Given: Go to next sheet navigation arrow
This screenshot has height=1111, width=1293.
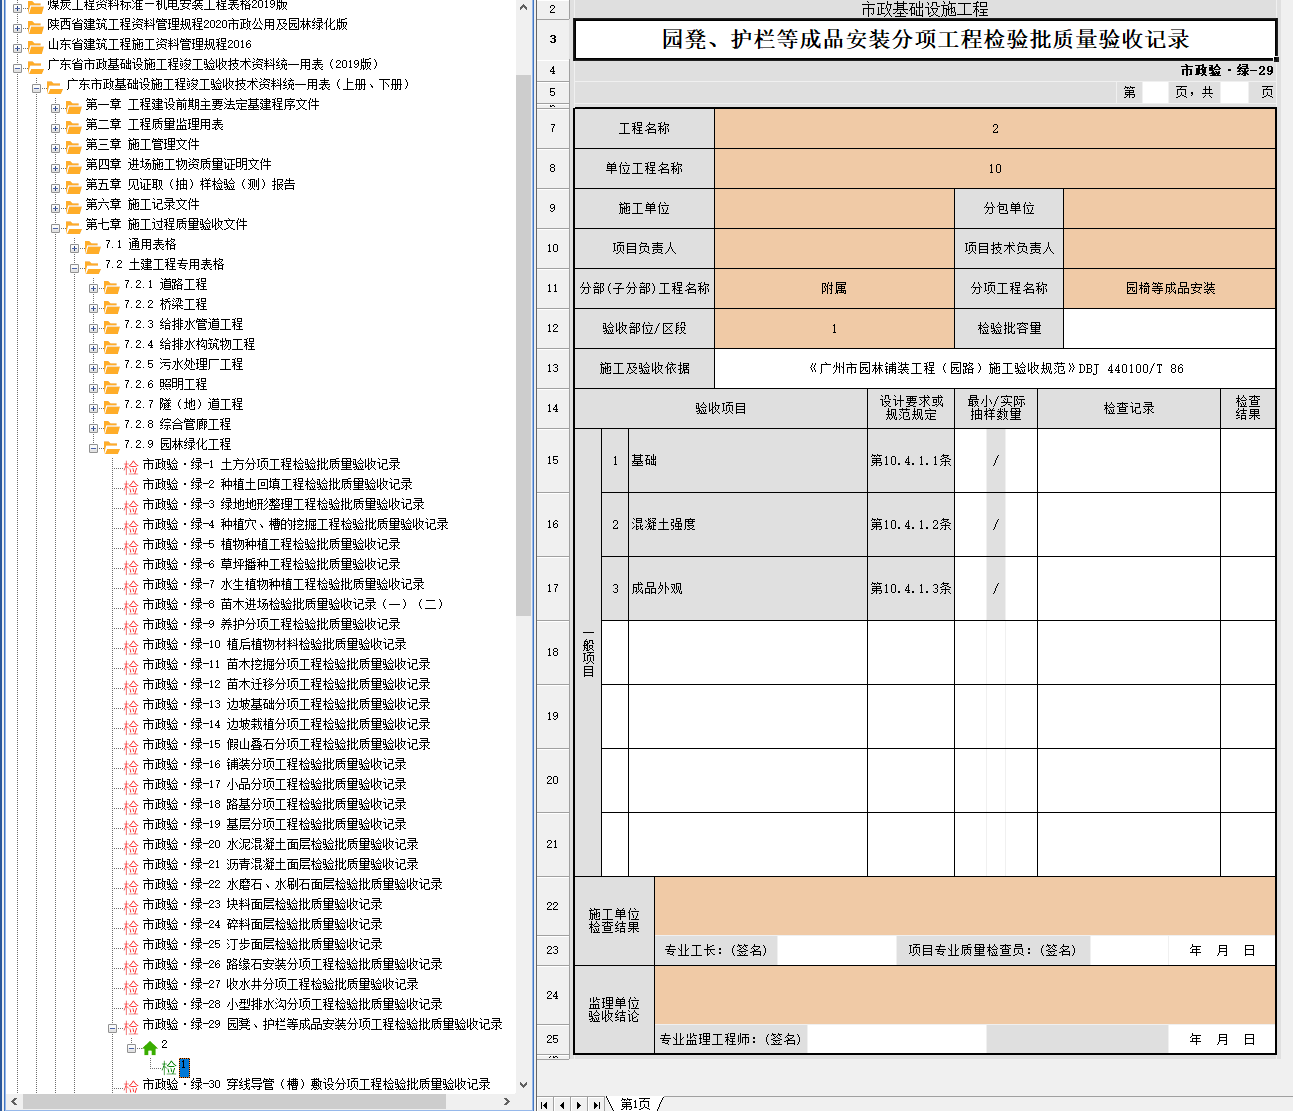Looking at the screenshot, I should [x=579, y=1104].
